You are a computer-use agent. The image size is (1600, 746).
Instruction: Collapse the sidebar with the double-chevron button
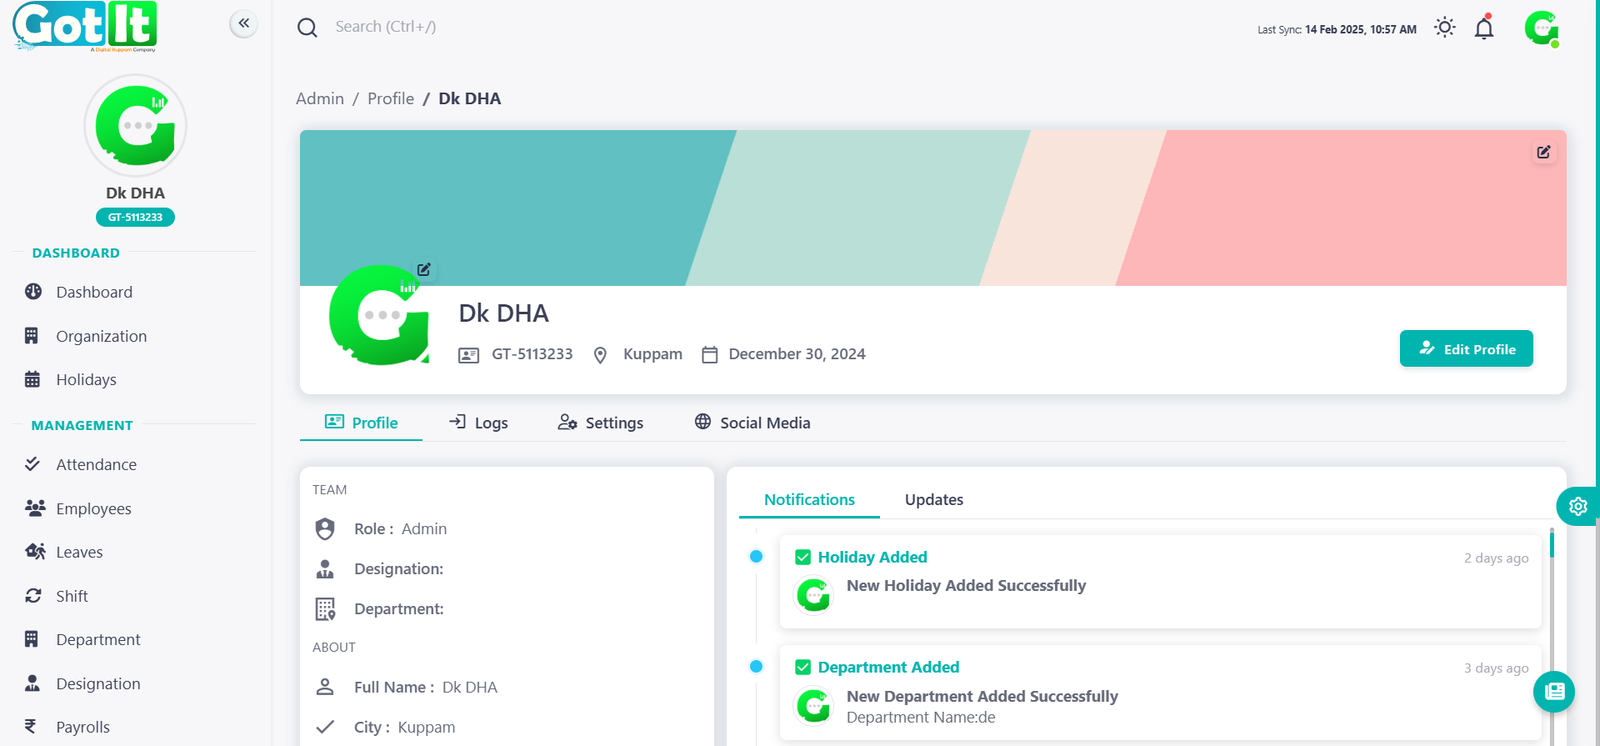click(243, 23)
